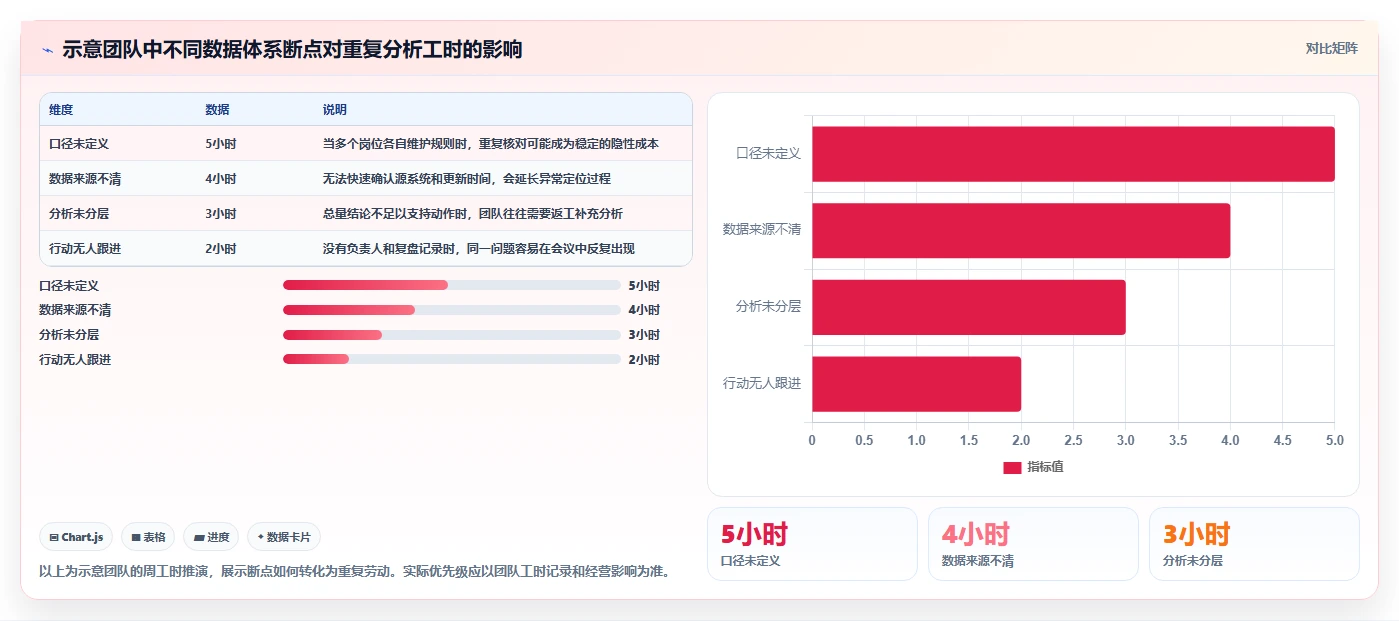The image size is (1399, 621).
Task: Click the 5.0 x-axis tick label
Action: (1334, 440)
